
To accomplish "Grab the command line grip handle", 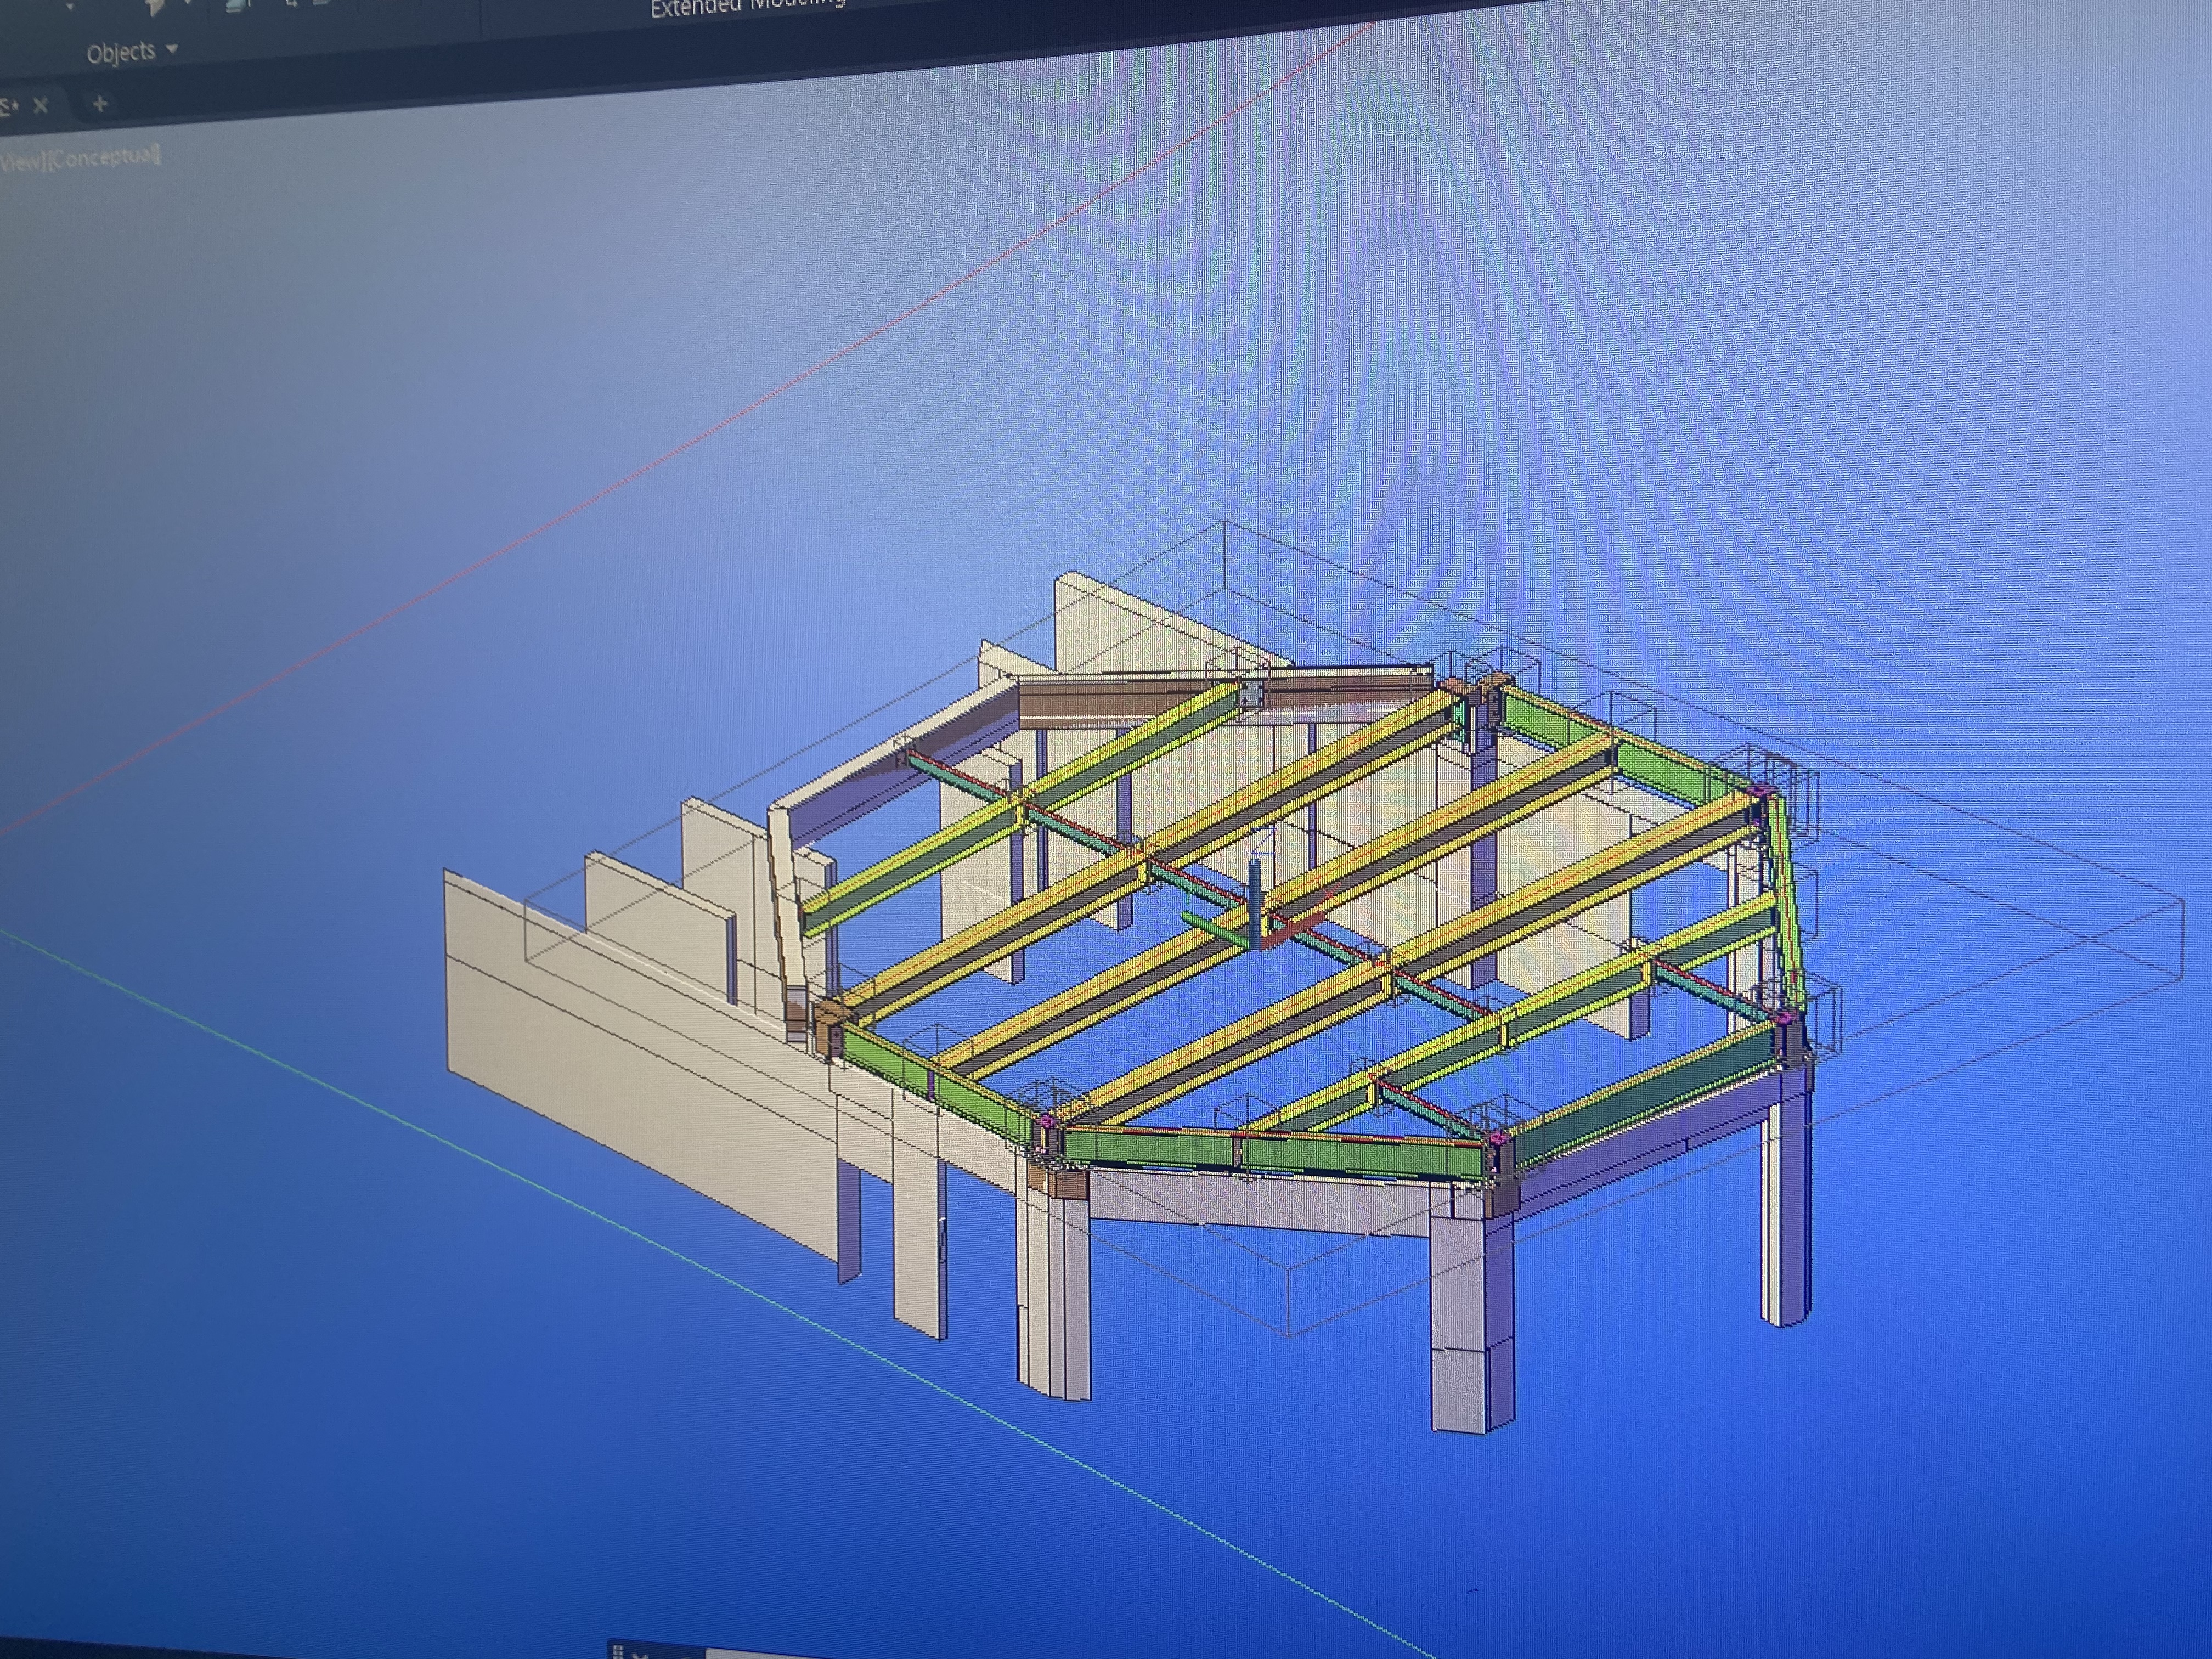I will pyautogui.click(x=618, y=1651).
